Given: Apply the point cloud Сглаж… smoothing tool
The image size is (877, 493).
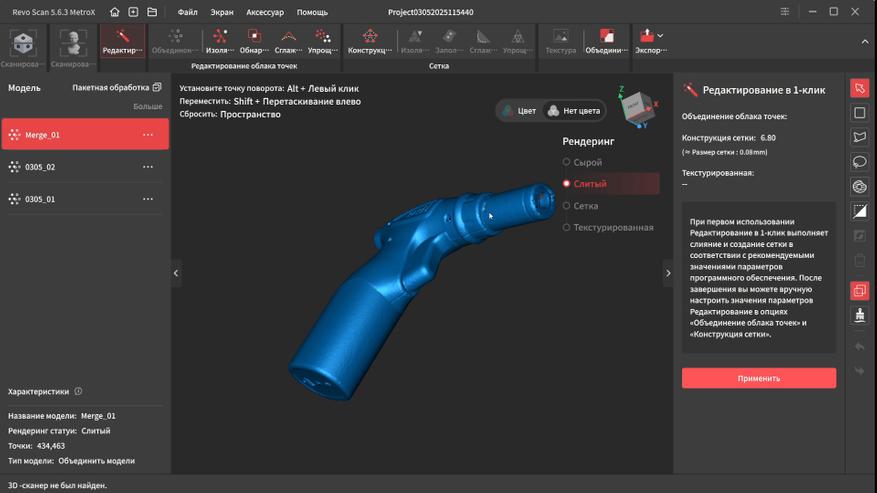Looking at the screenshot, I should [288, 41].
